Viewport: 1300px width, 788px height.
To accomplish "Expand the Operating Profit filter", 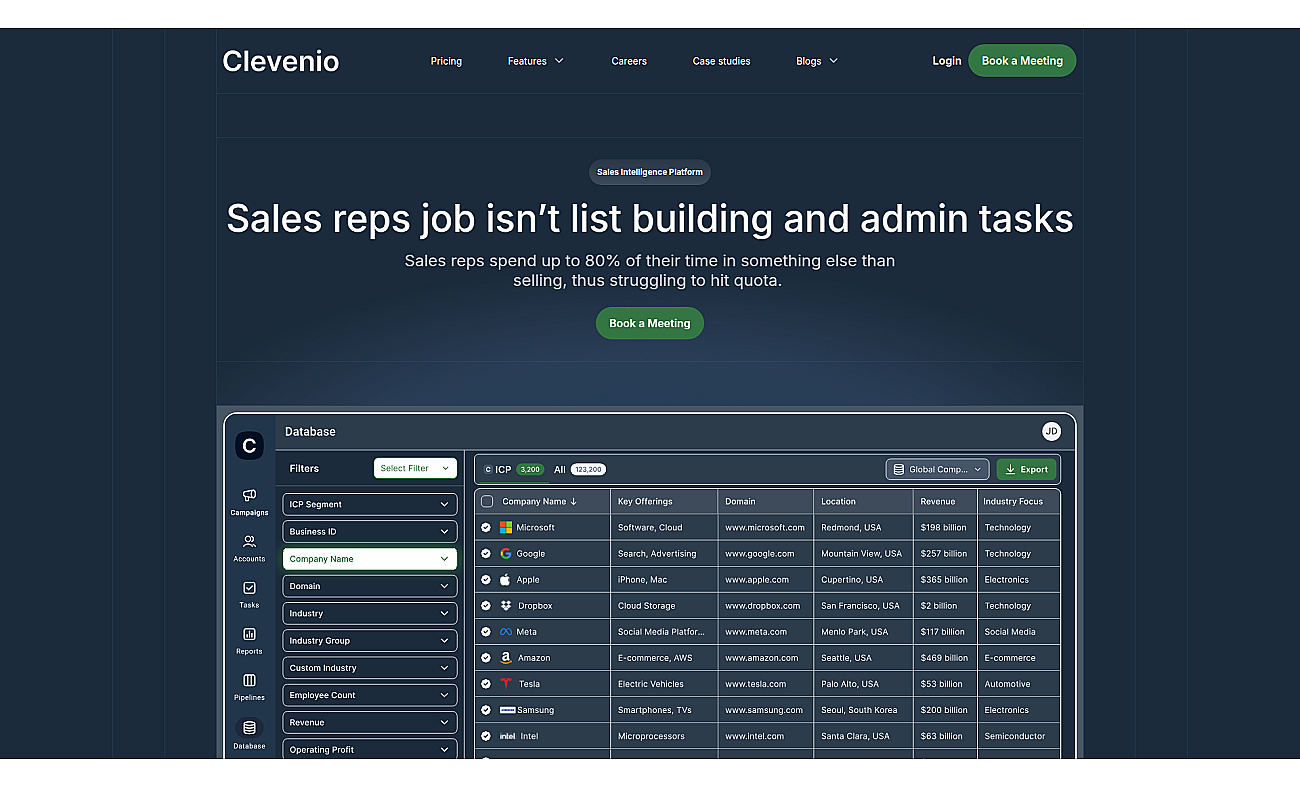I will coord(370,749).
